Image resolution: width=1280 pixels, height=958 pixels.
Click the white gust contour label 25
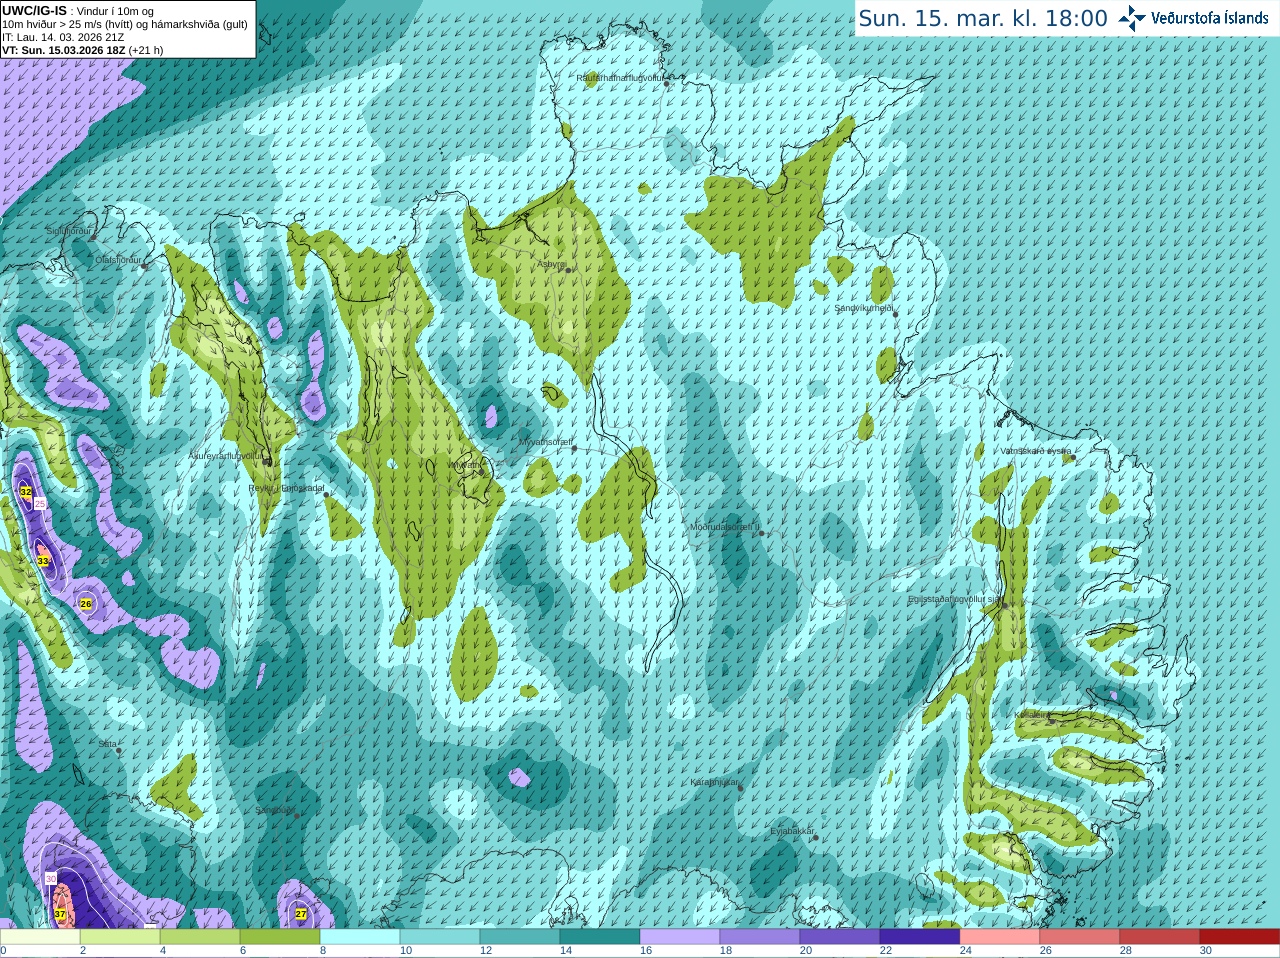coord(40,504)
